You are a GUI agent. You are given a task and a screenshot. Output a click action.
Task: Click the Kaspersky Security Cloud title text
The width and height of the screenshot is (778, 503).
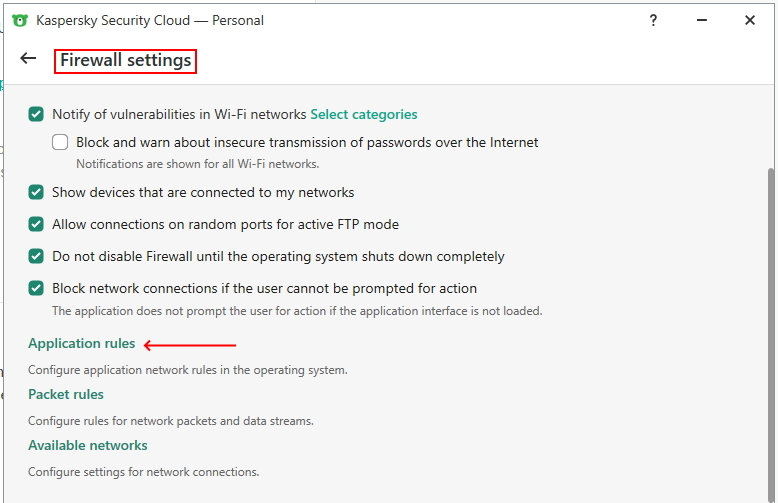(150, 20)
